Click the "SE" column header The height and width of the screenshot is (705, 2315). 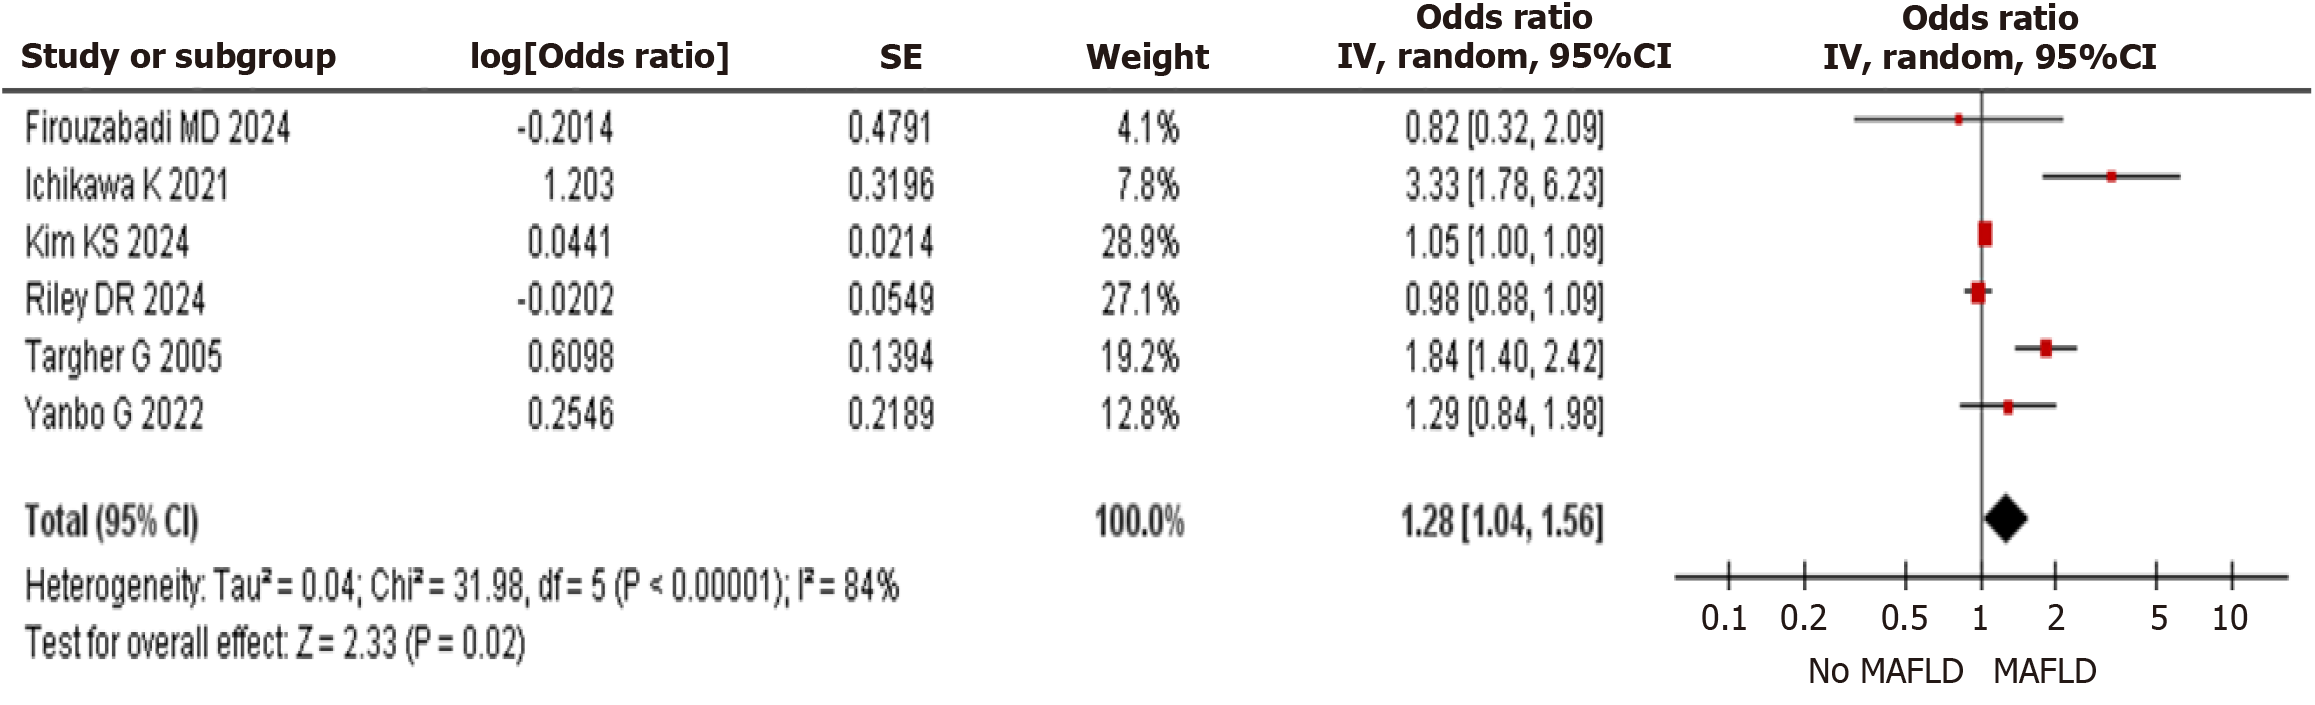[x=900, y=57]
